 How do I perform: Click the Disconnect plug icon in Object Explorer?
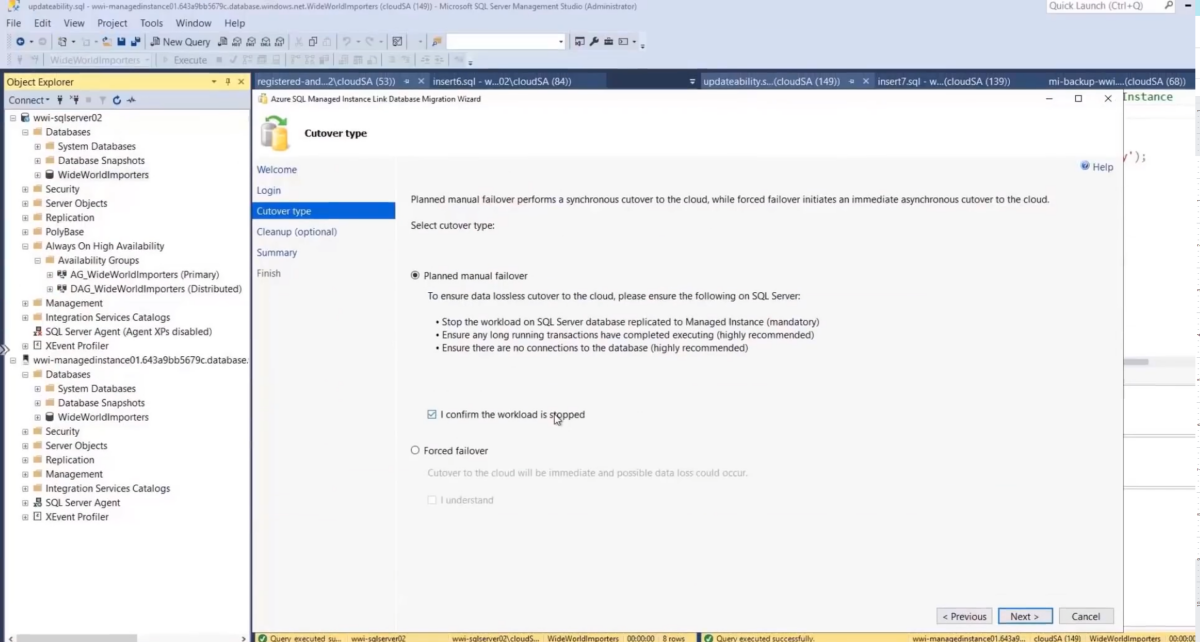[75, 100]
